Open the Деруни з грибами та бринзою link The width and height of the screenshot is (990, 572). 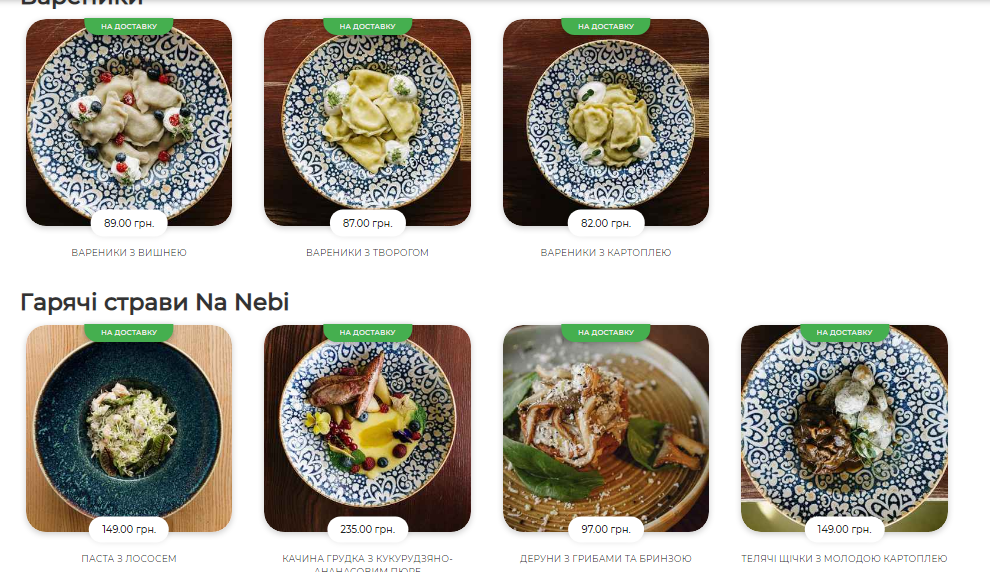[x=606, y=559]
